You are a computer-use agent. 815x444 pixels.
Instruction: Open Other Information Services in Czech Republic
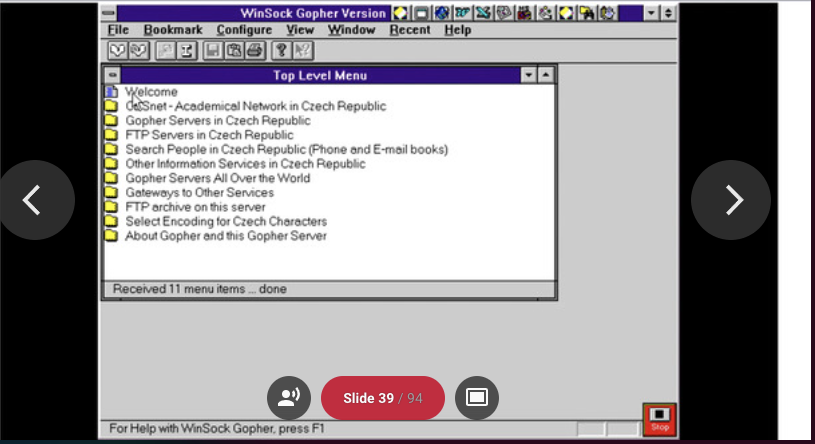point(245,164)
